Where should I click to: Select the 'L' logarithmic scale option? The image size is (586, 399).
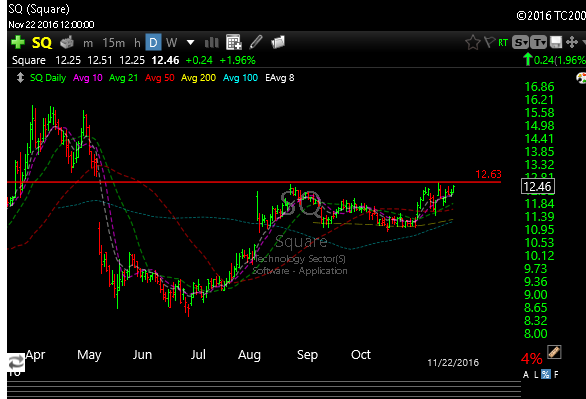tap(536, 374)
